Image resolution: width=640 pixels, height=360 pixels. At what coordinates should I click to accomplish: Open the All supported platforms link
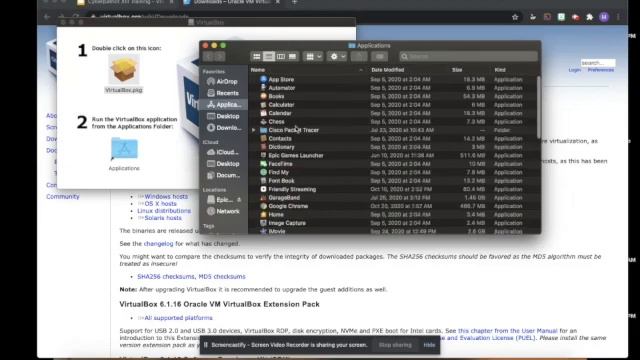coord(178,318)
